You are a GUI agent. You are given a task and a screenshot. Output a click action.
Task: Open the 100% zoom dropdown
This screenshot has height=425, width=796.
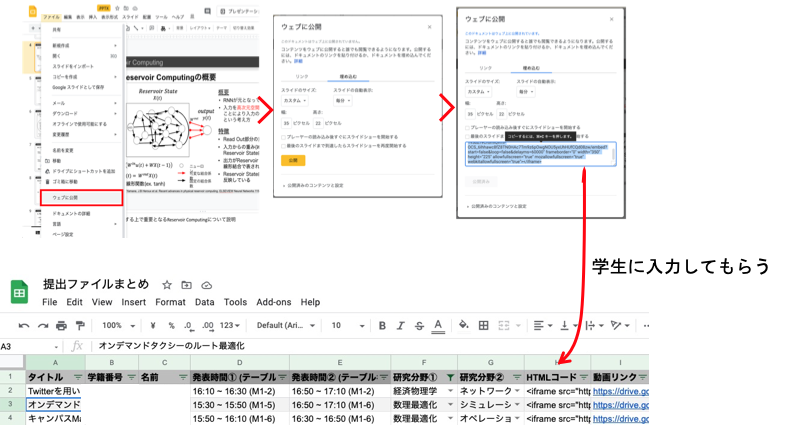coord(119,325)
